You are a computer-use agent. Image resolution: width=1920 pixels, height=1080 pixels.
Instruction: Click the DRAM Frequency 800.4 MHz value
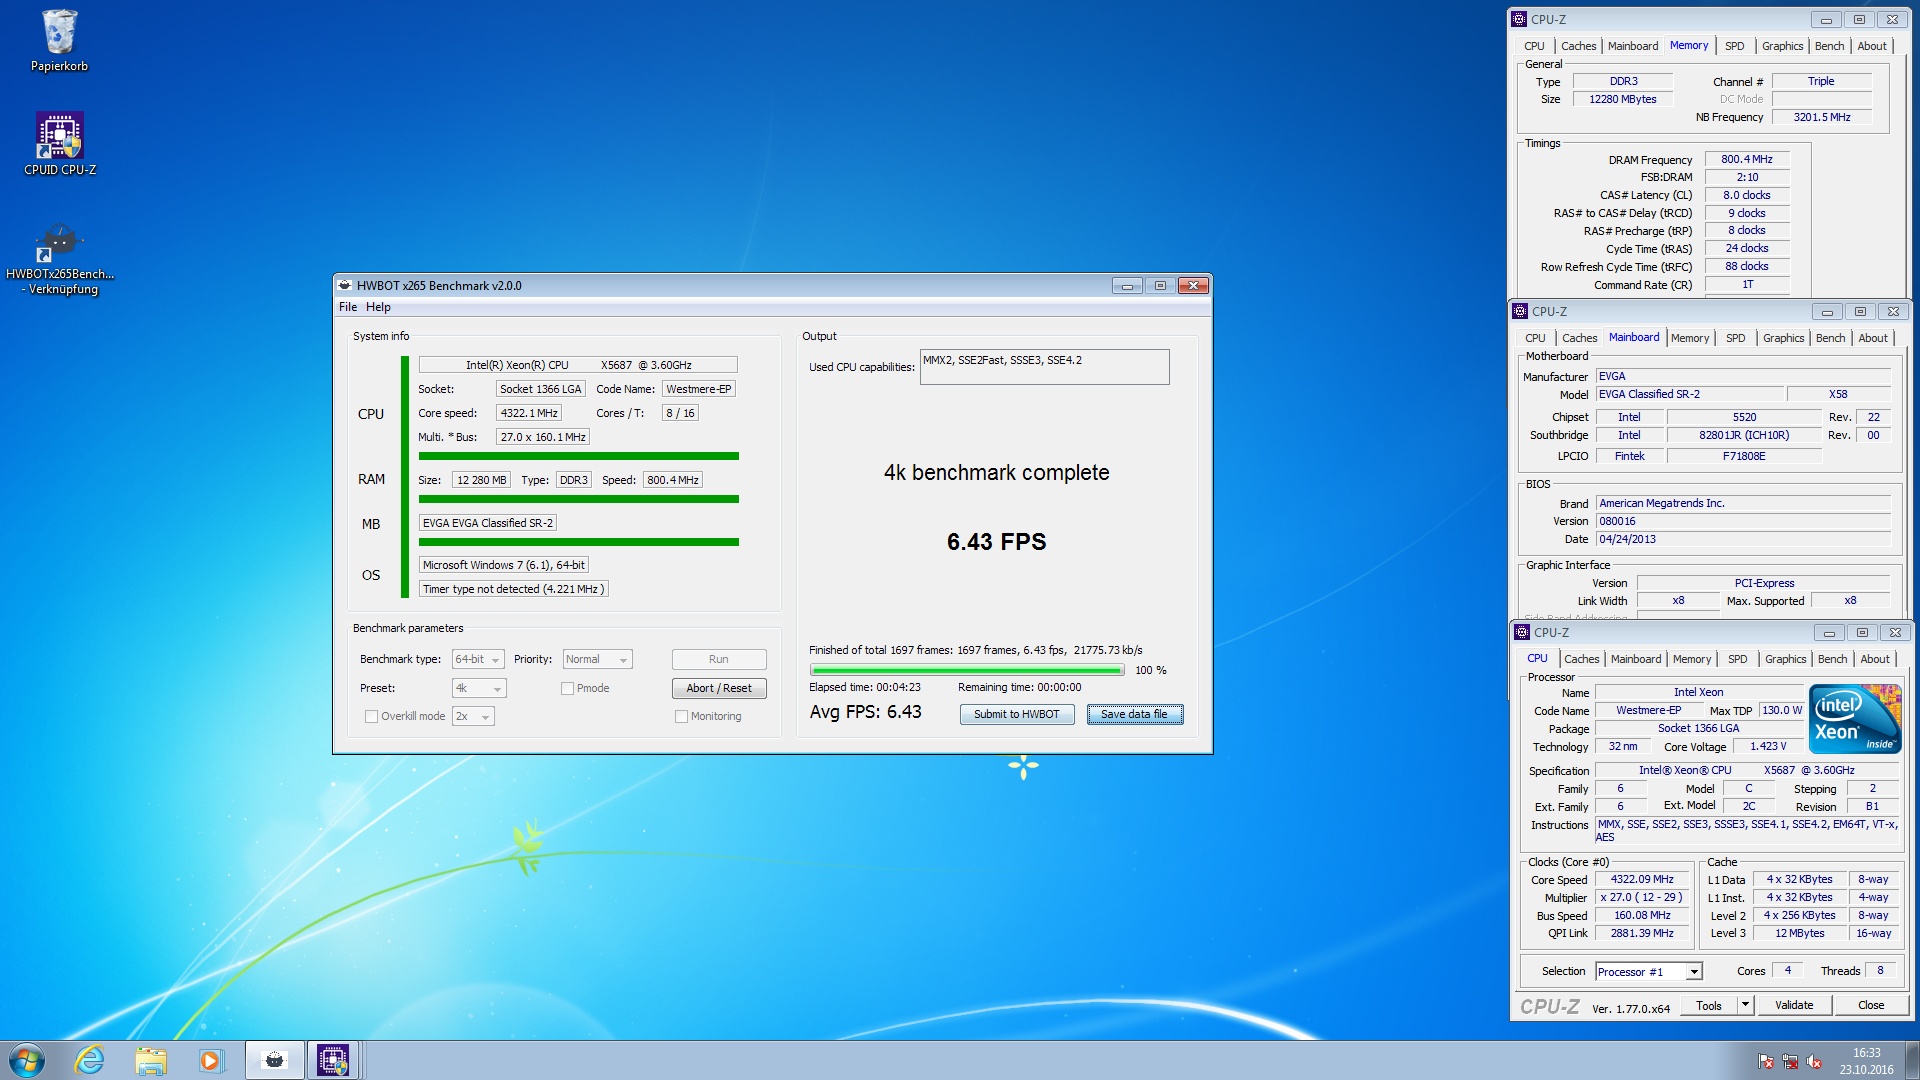pos(1747,160)
